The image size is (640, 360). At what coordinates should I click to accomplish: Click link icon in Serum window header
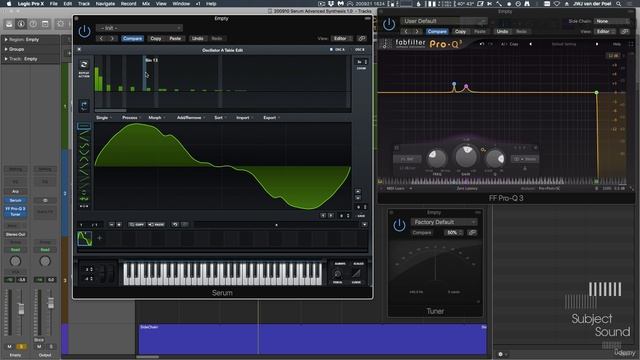click(362, 38)
